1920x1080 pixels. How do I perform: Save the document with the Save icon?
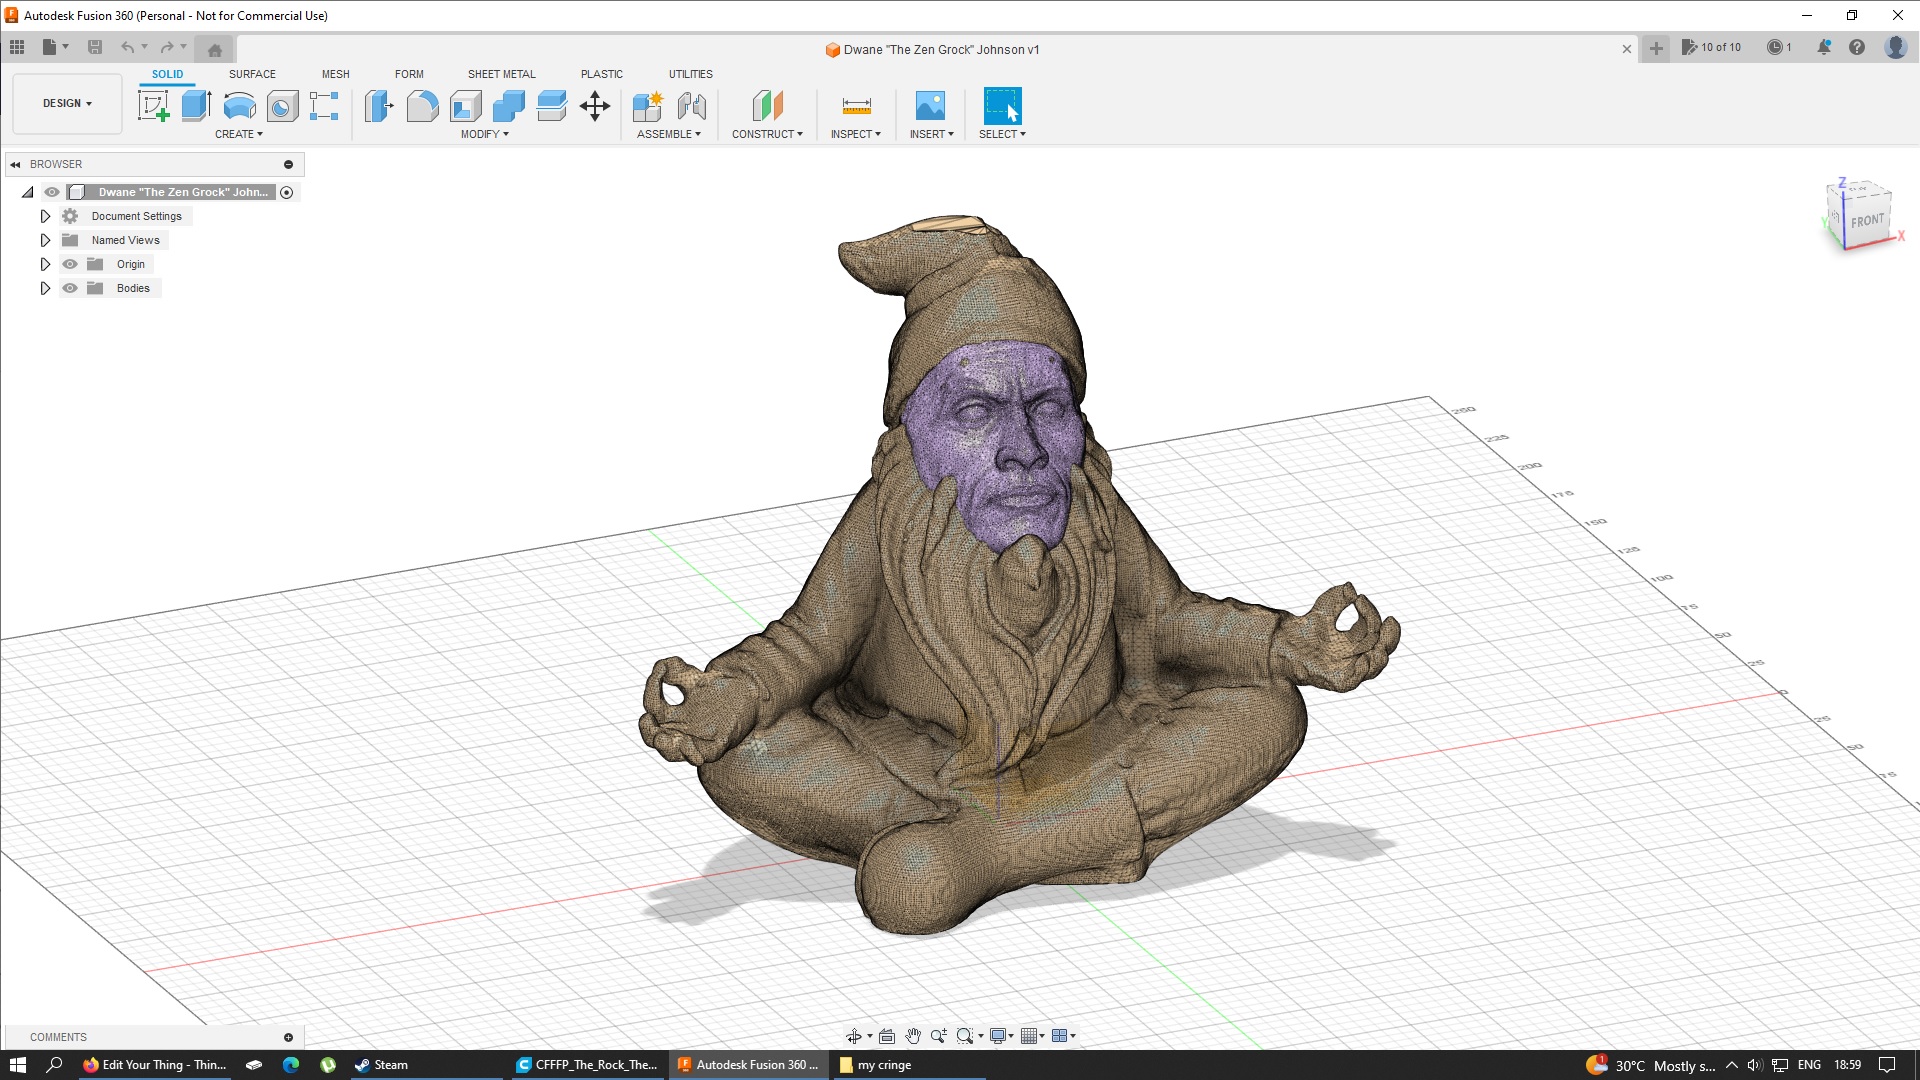click(95, 47)
